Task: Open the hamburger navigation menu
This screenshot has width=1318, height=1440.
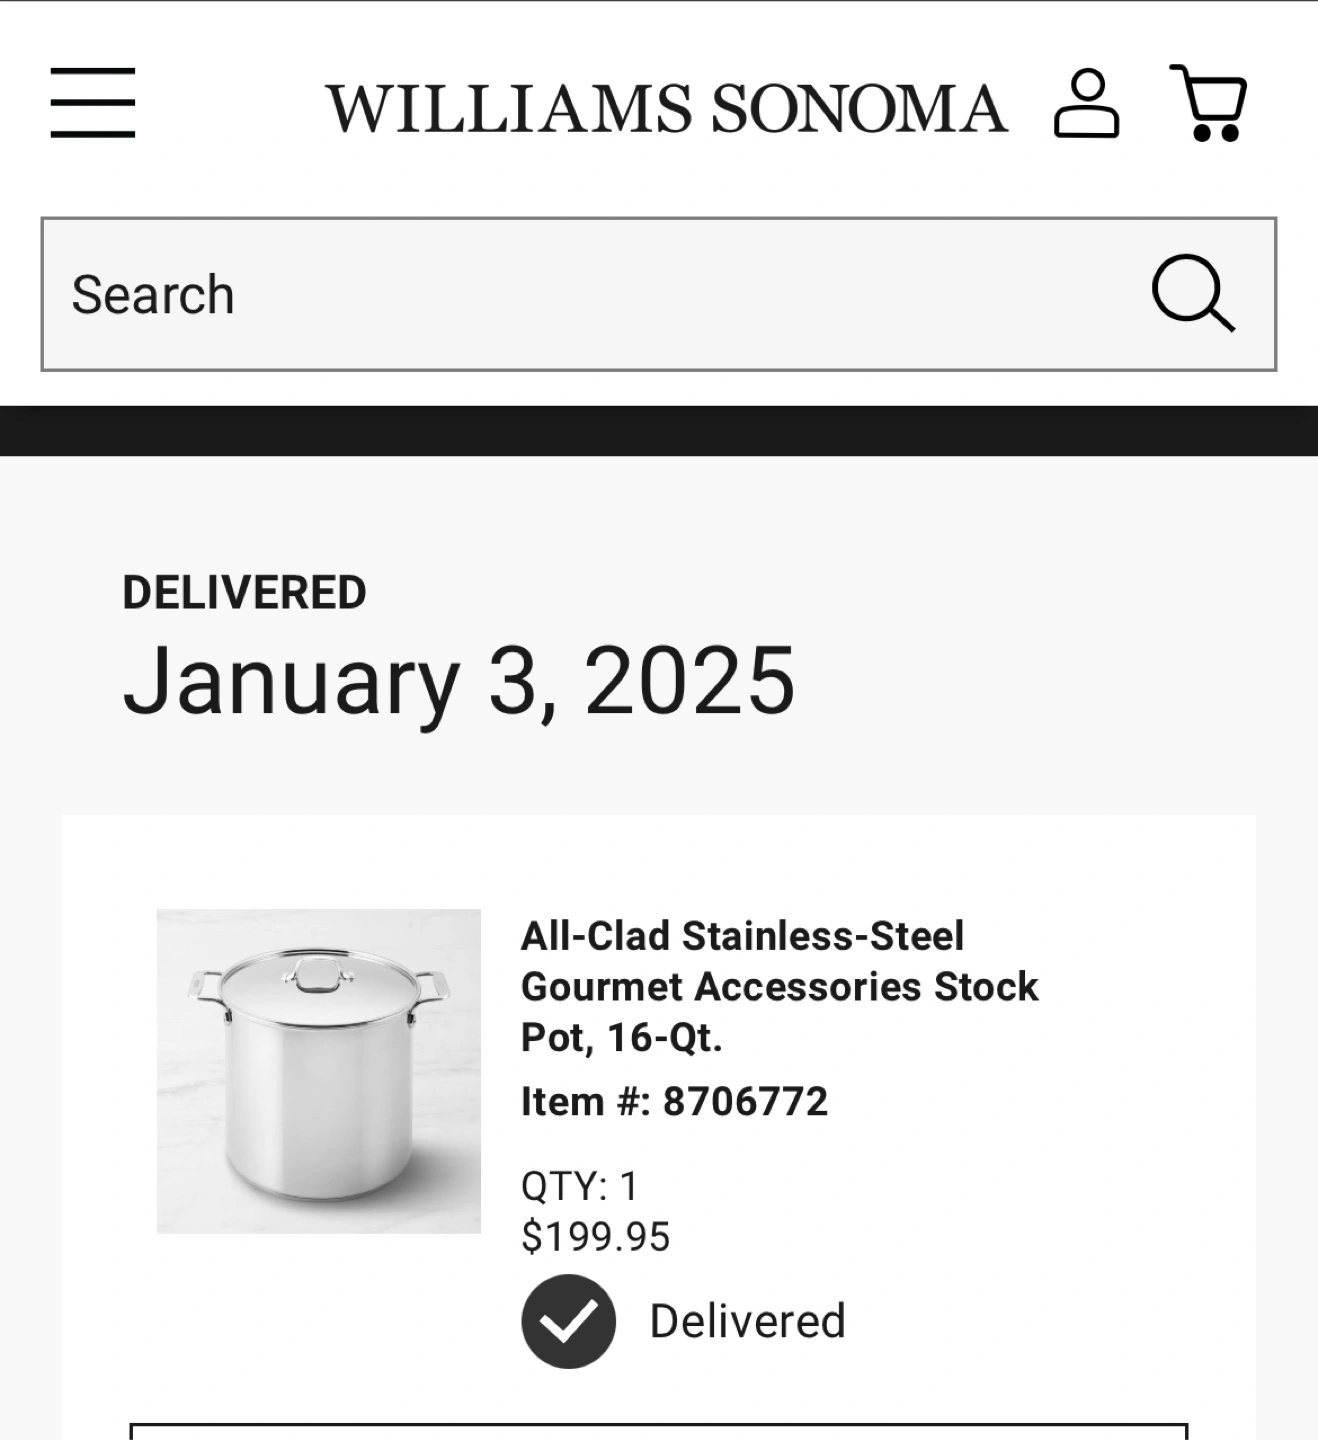Action: tap(92, 103)
